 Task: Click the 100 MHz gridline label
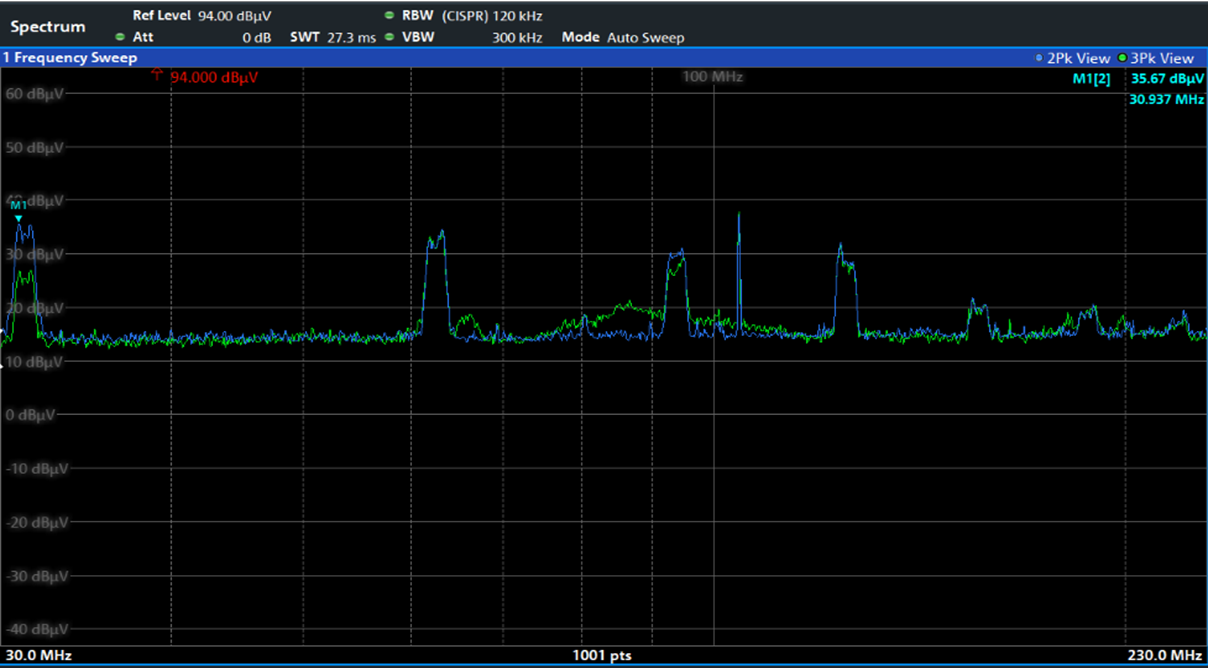[x=713, y=77]
